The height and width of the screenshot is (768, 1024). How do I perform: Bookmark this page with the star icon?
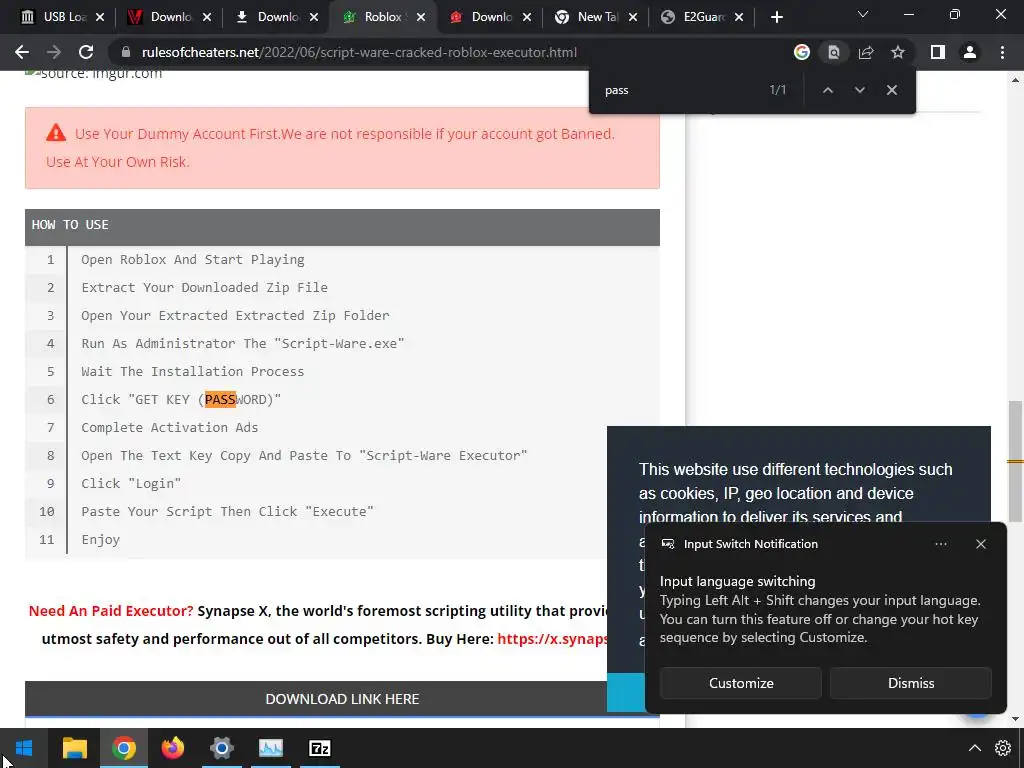[x=898, y=52]
